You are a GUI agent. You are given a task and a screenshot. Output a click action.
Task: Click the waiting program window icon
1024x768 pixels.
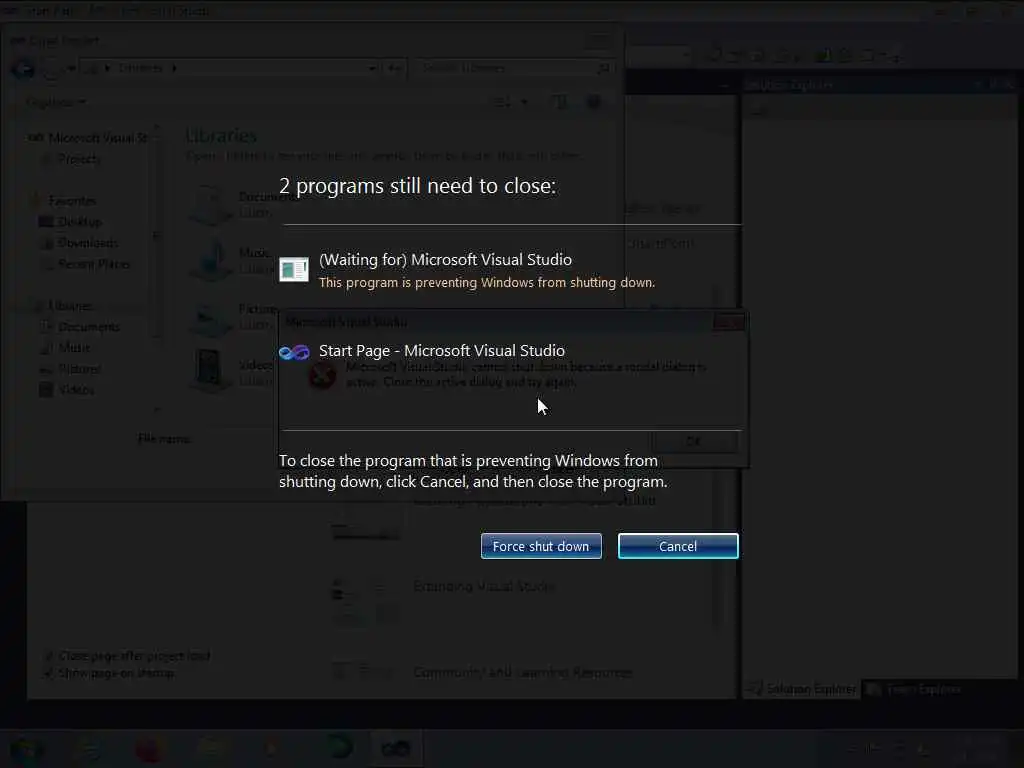(x=294, y=269)
